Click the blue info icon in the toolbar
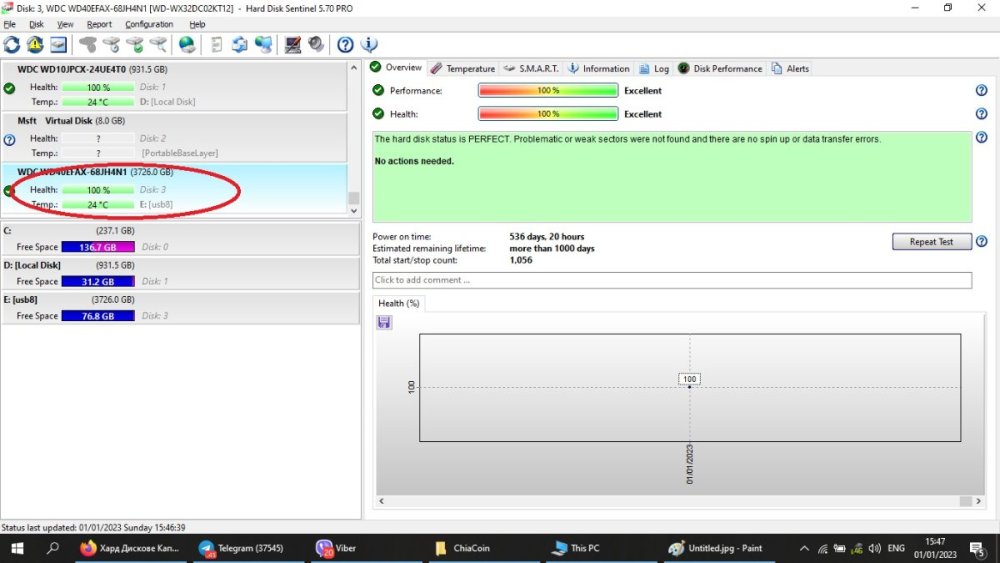Viewport: 1000px width, 563px height. click(369, 45)
